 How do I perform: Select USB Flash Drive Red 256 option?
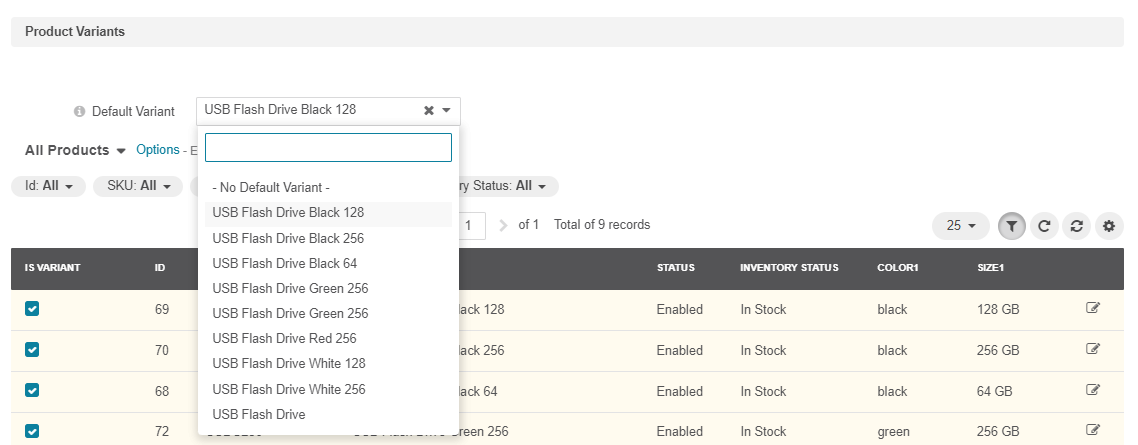(x=284, y=338)
